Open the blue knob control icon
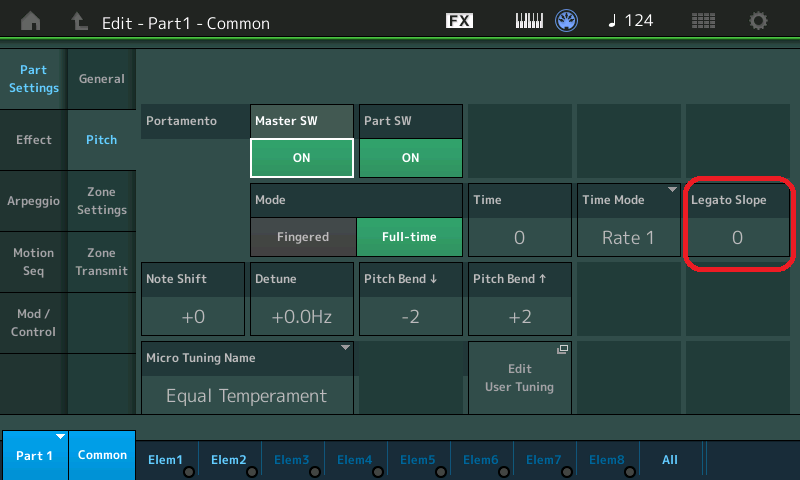This screenshot has height=480, width=800. [x=568, y=21]
